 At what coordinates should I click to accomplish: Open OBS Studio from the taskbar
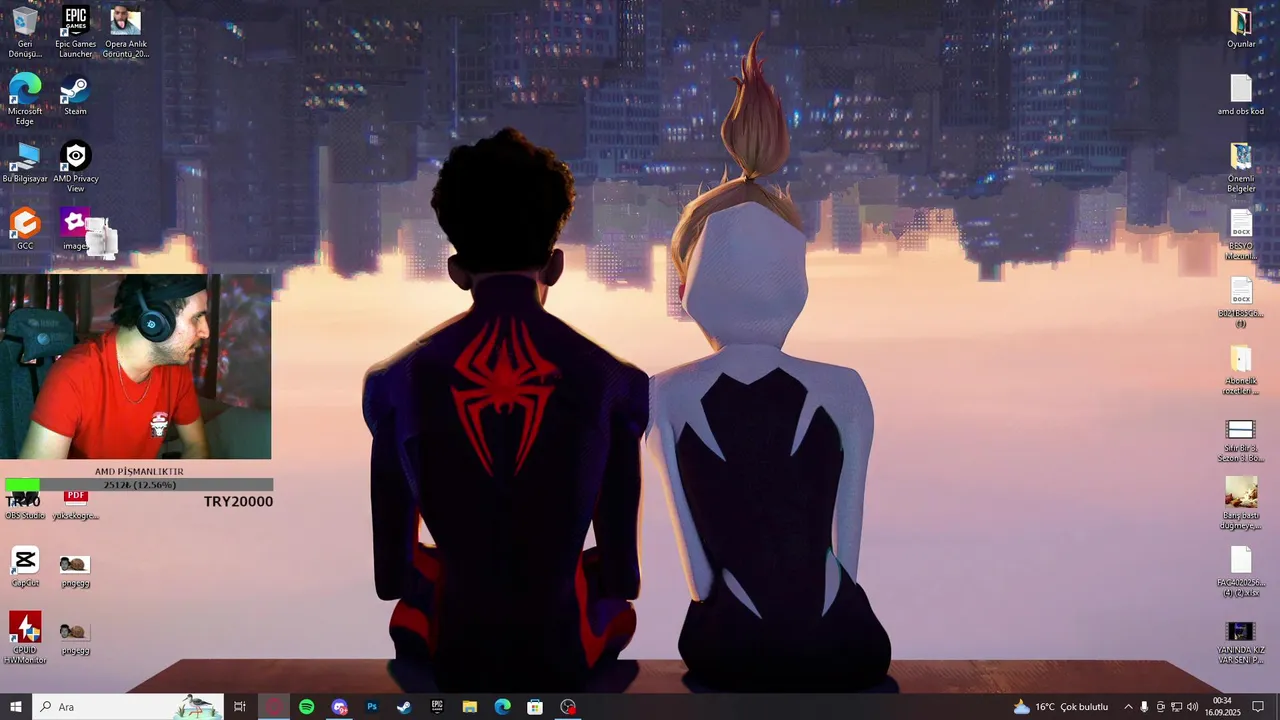tap(568, 707)
